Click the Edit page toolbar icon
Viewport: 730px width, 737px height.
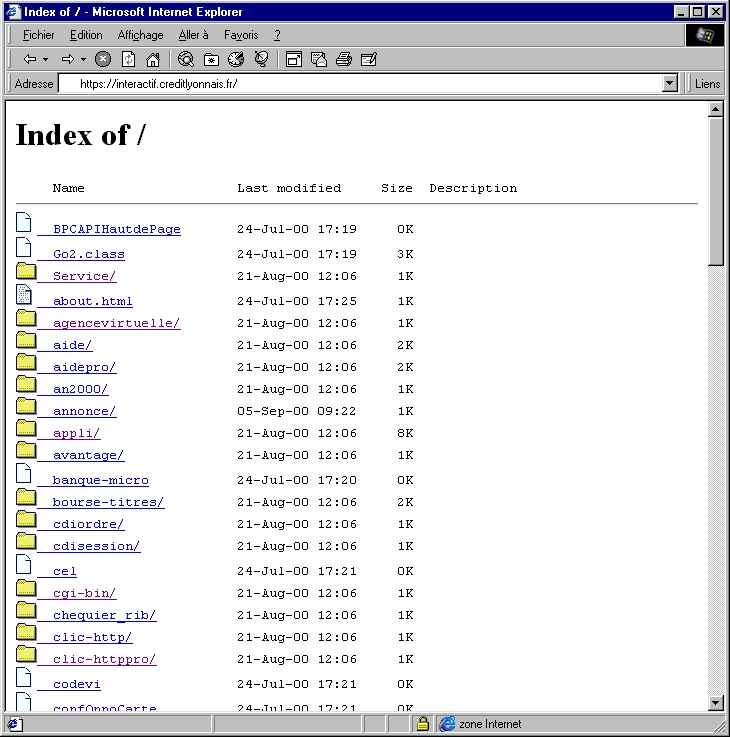[369, 59]
